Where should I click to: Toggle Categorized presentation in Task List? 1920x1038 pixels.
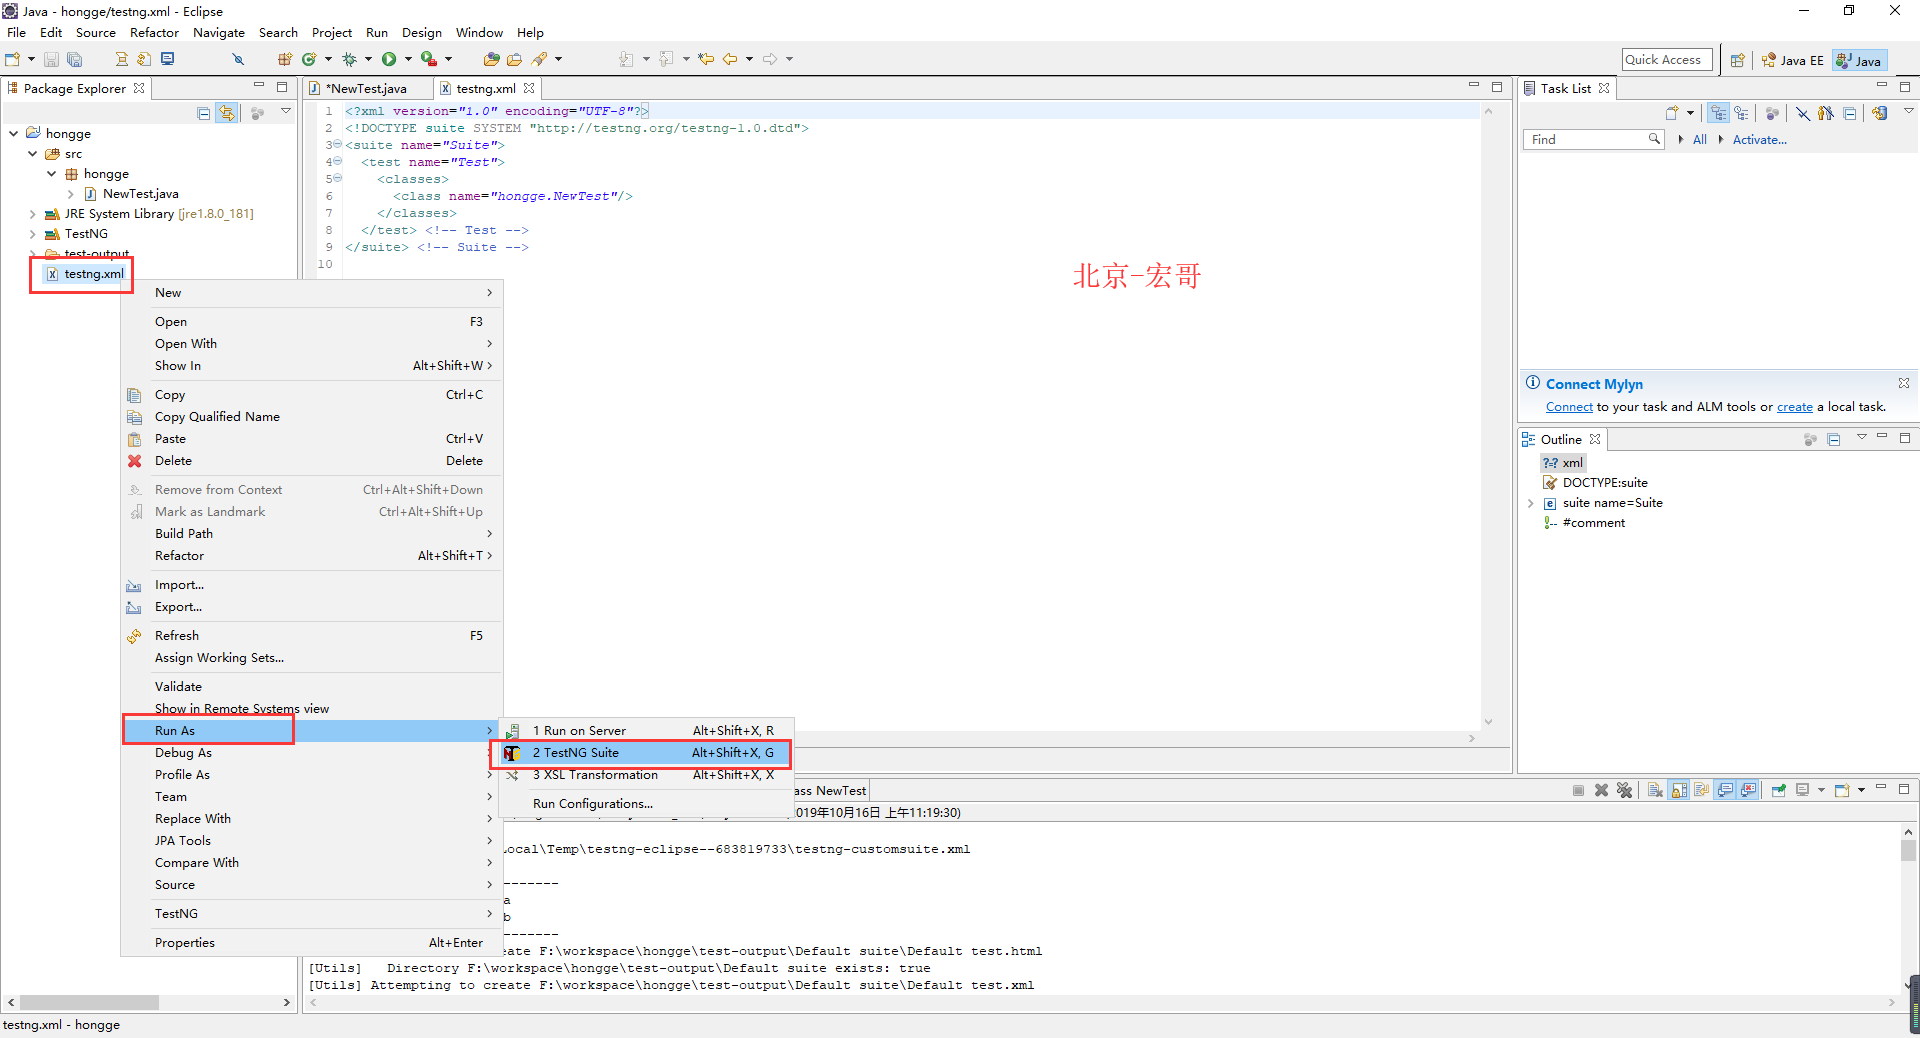coord(1718,113)
